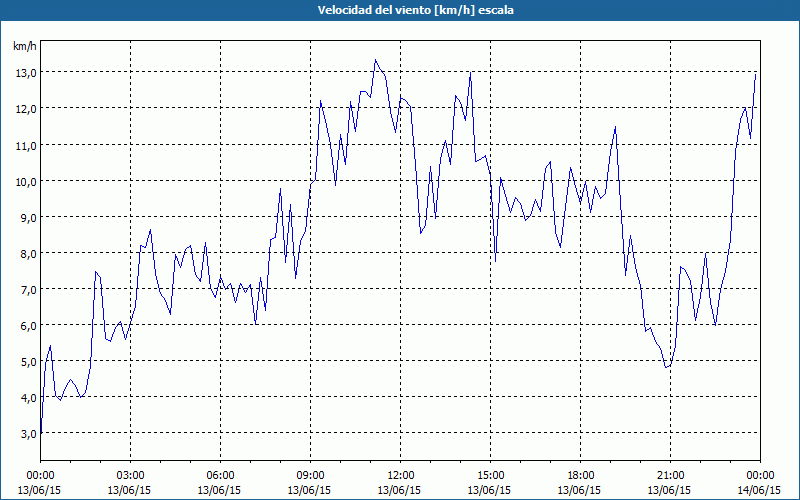
Task: Click the 12:00 time axis label
Action: point(401,476)
